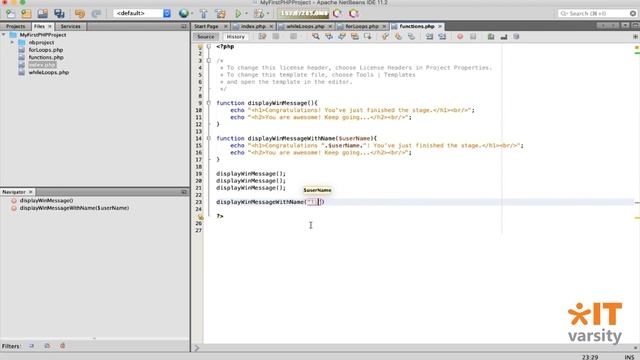Image resolution: width=640 pixels, height=360 pixels.
Task: Click the globe browser icon
Action: 184,13
